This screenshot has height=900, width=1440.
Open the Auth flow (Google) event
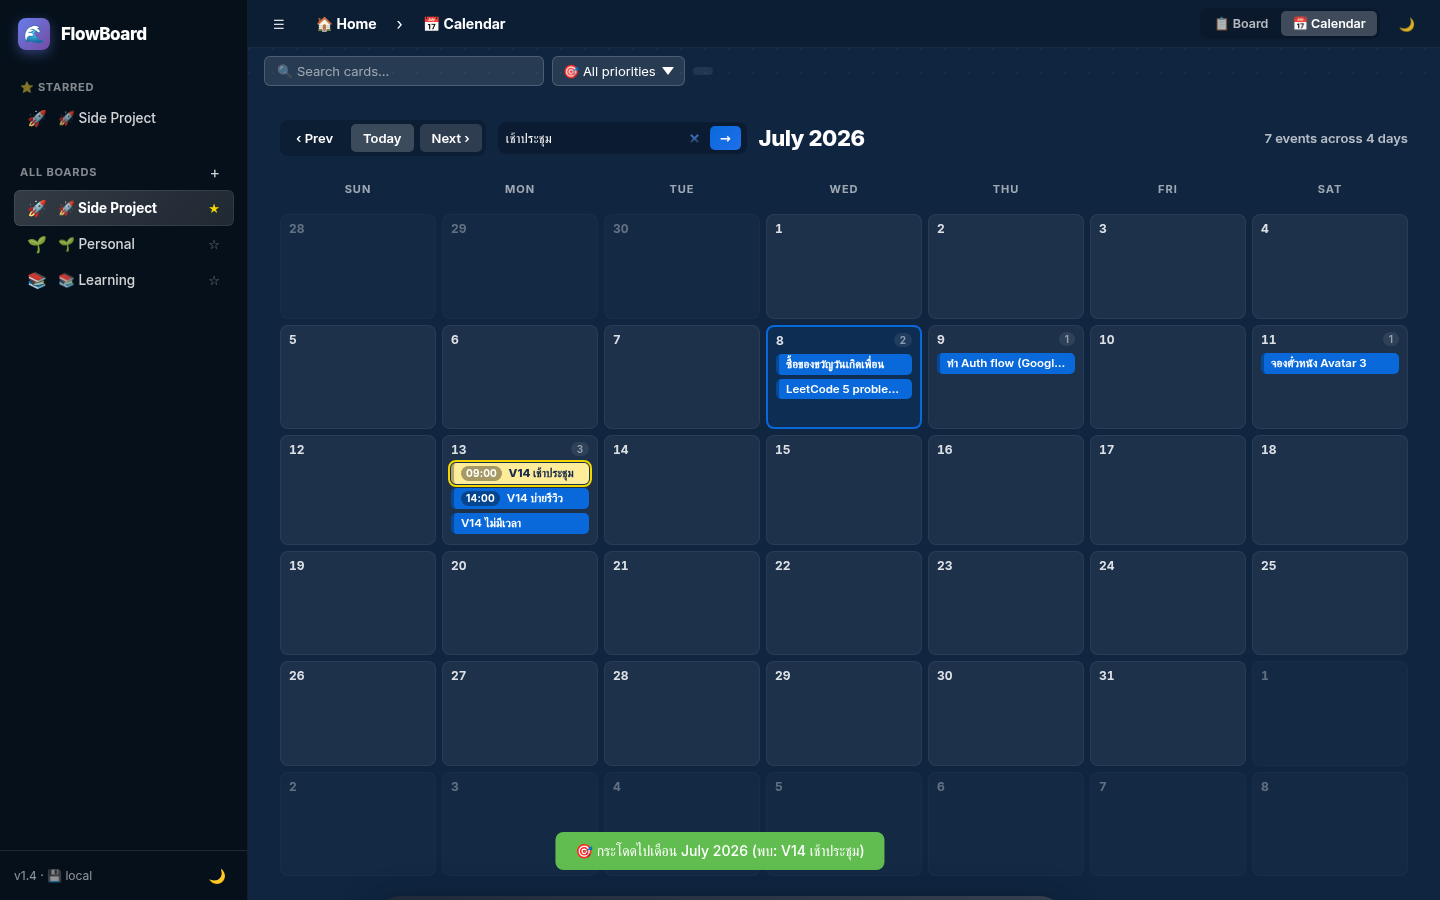point(1006,364)
